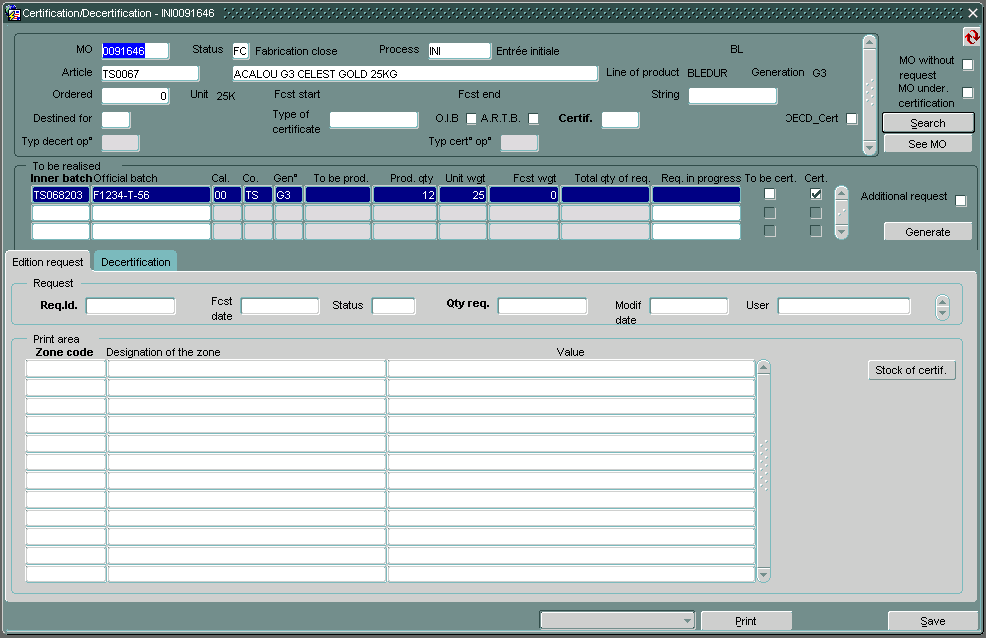Open Stock of certif. button

(911, 370)
